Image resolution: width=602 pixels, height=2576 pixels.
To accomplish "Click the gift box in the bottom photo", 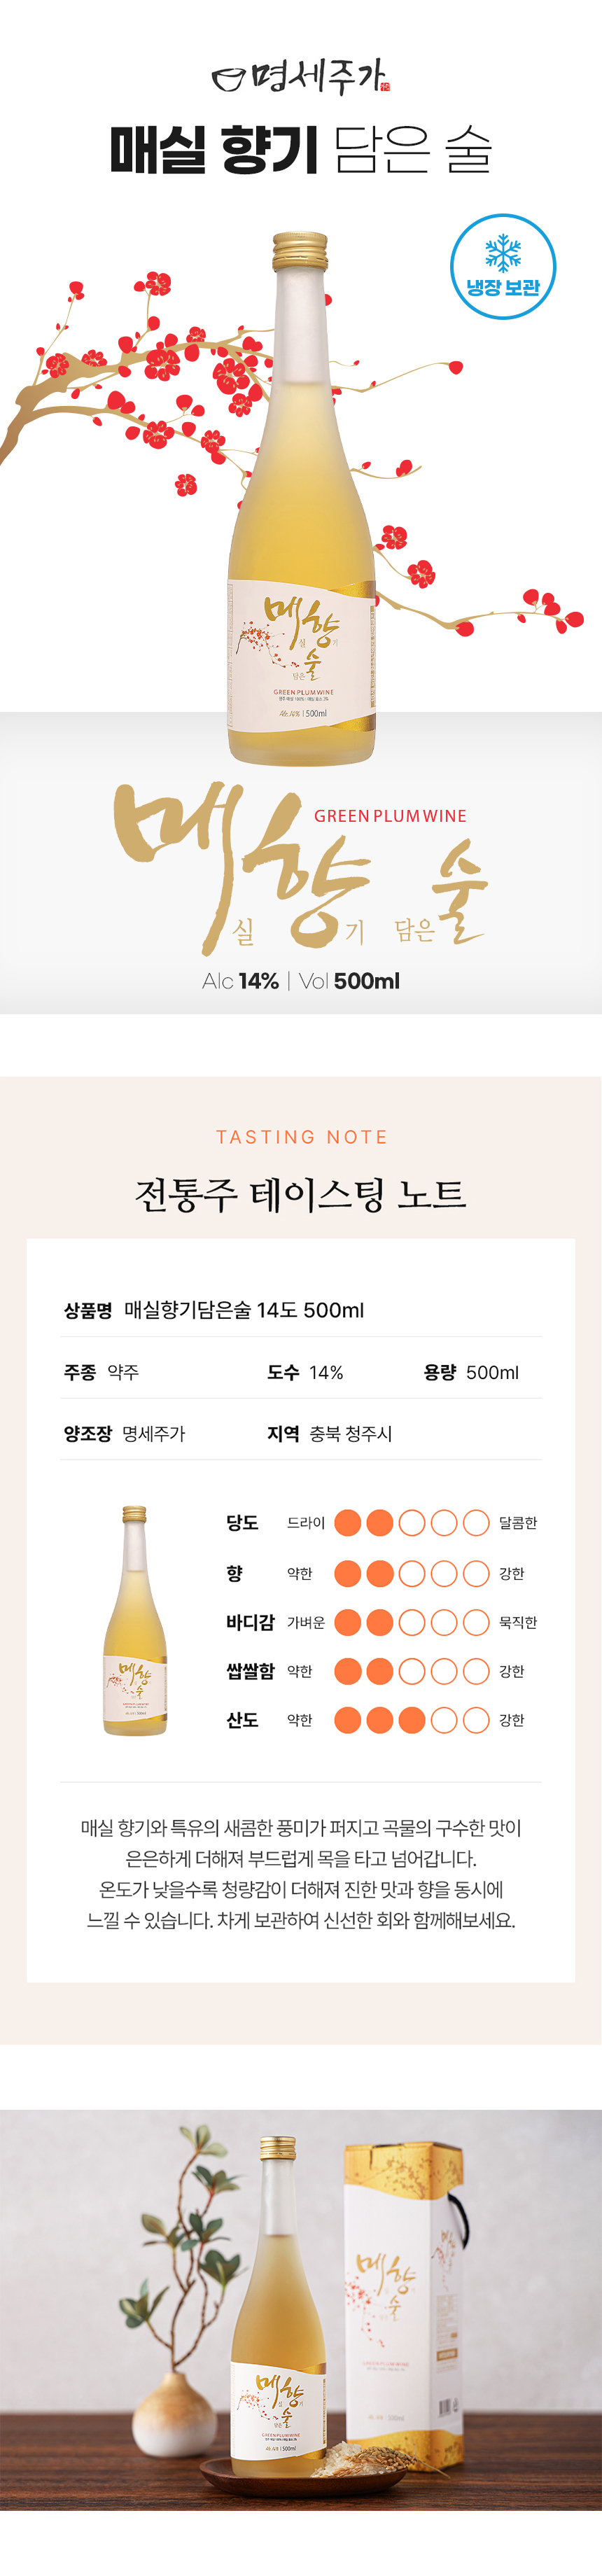I will tap(403, 2289).
